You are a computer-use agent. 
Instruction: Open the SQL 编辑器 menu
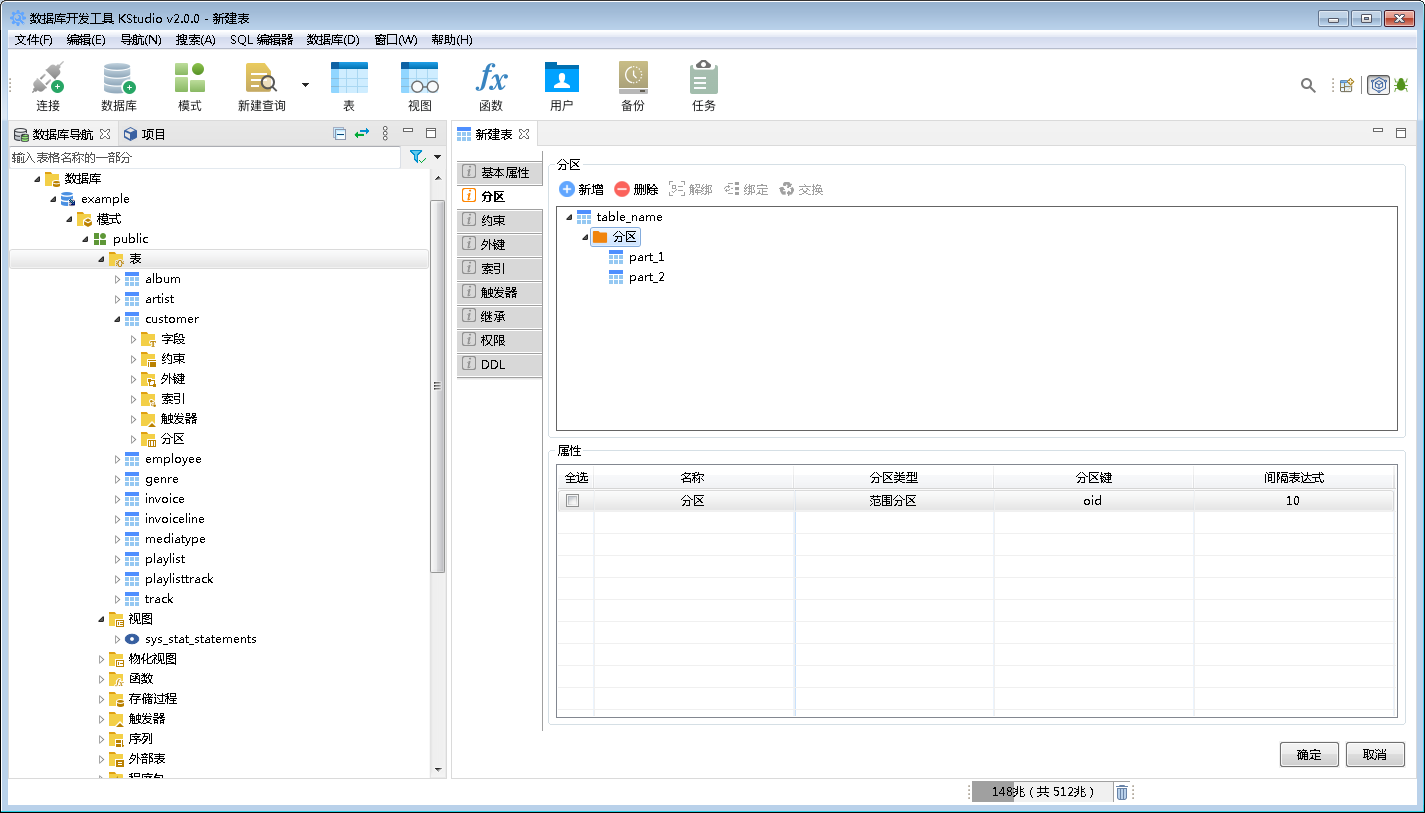click(x=264, y=39)
